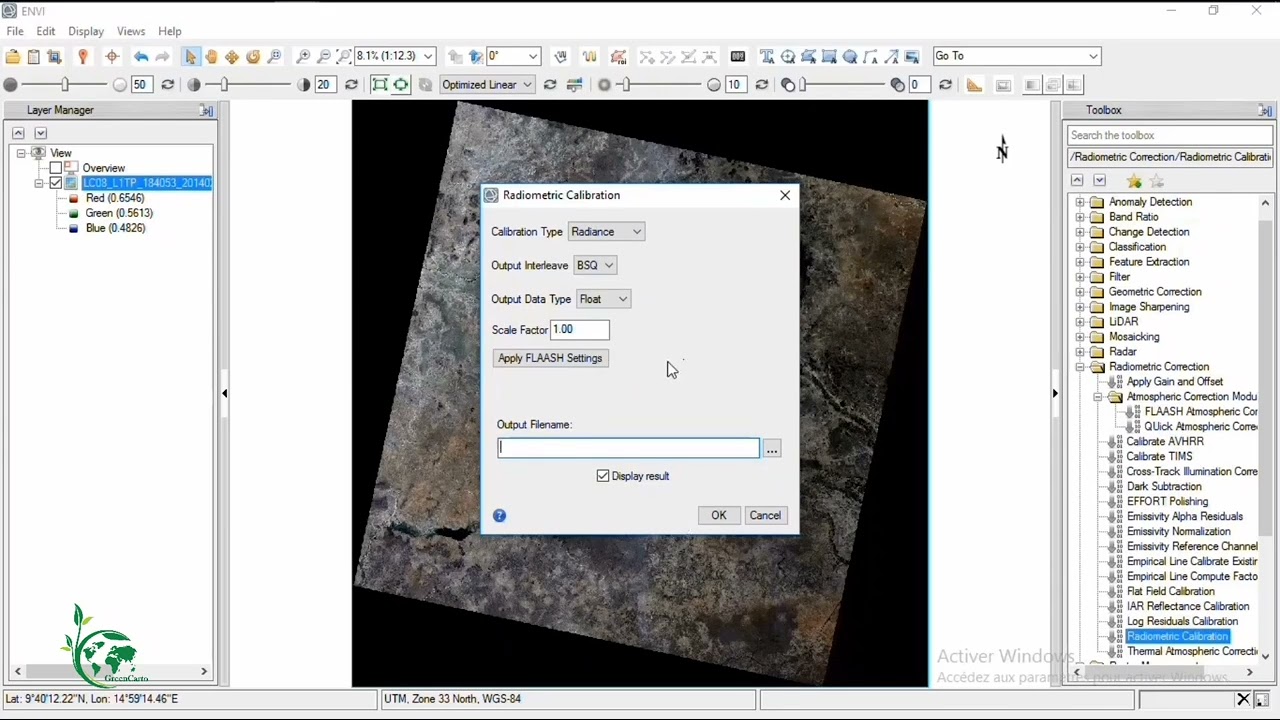Click the brightness slider handle

pyautogui.click(x=65, y=85)
